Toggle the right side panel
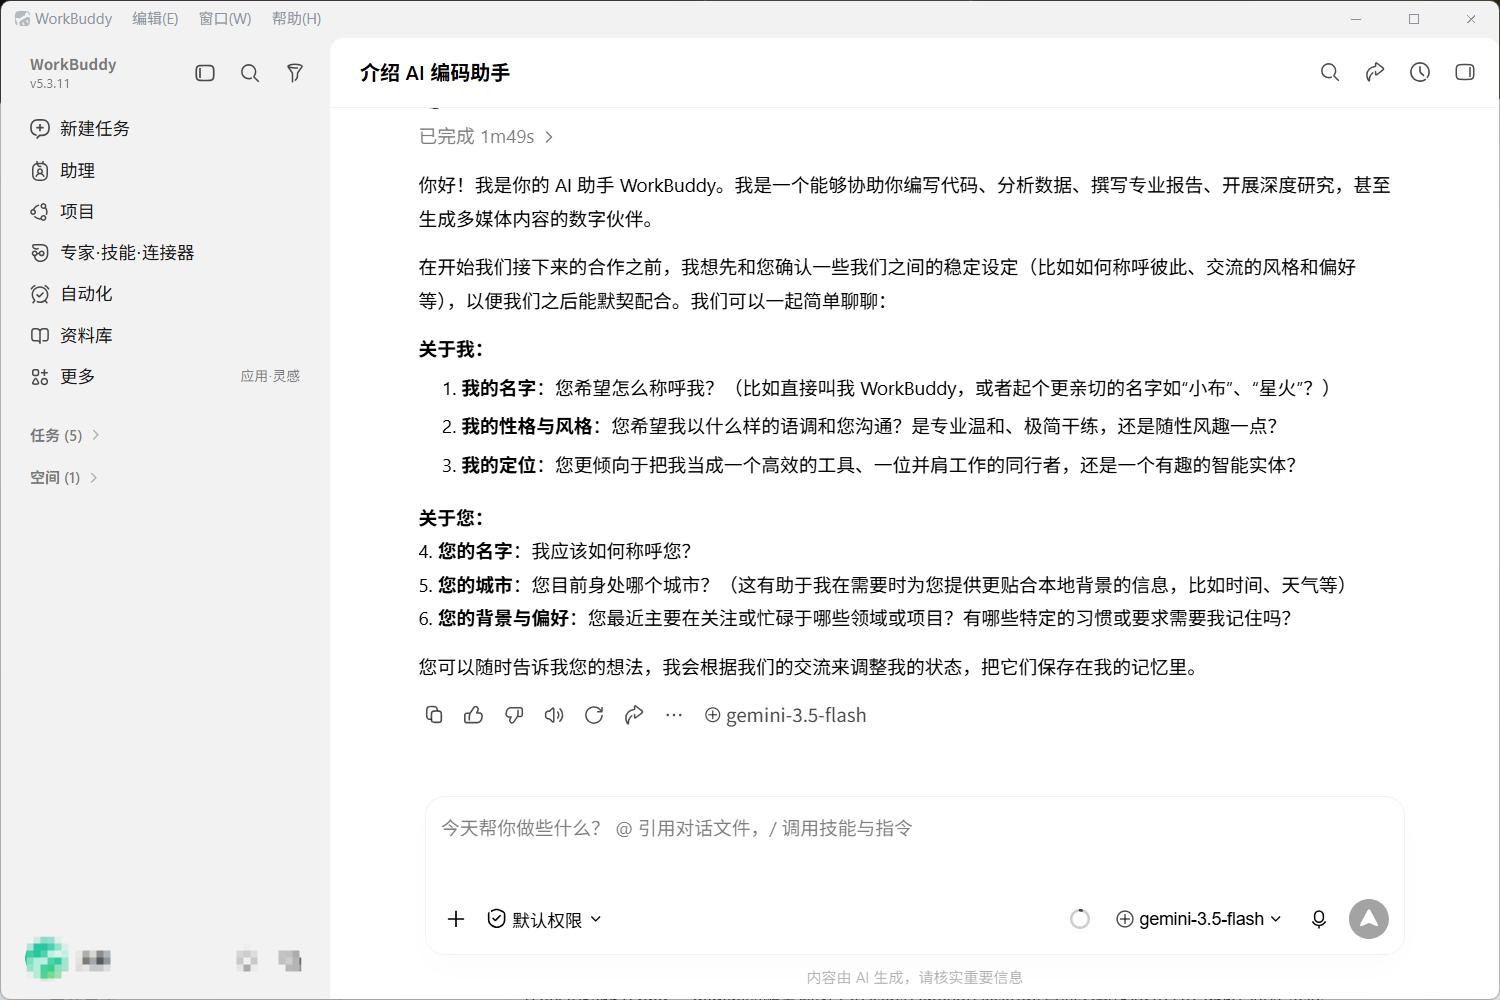The width and height of the screenshot is (1500, 1000). [x=1465, y=72]
